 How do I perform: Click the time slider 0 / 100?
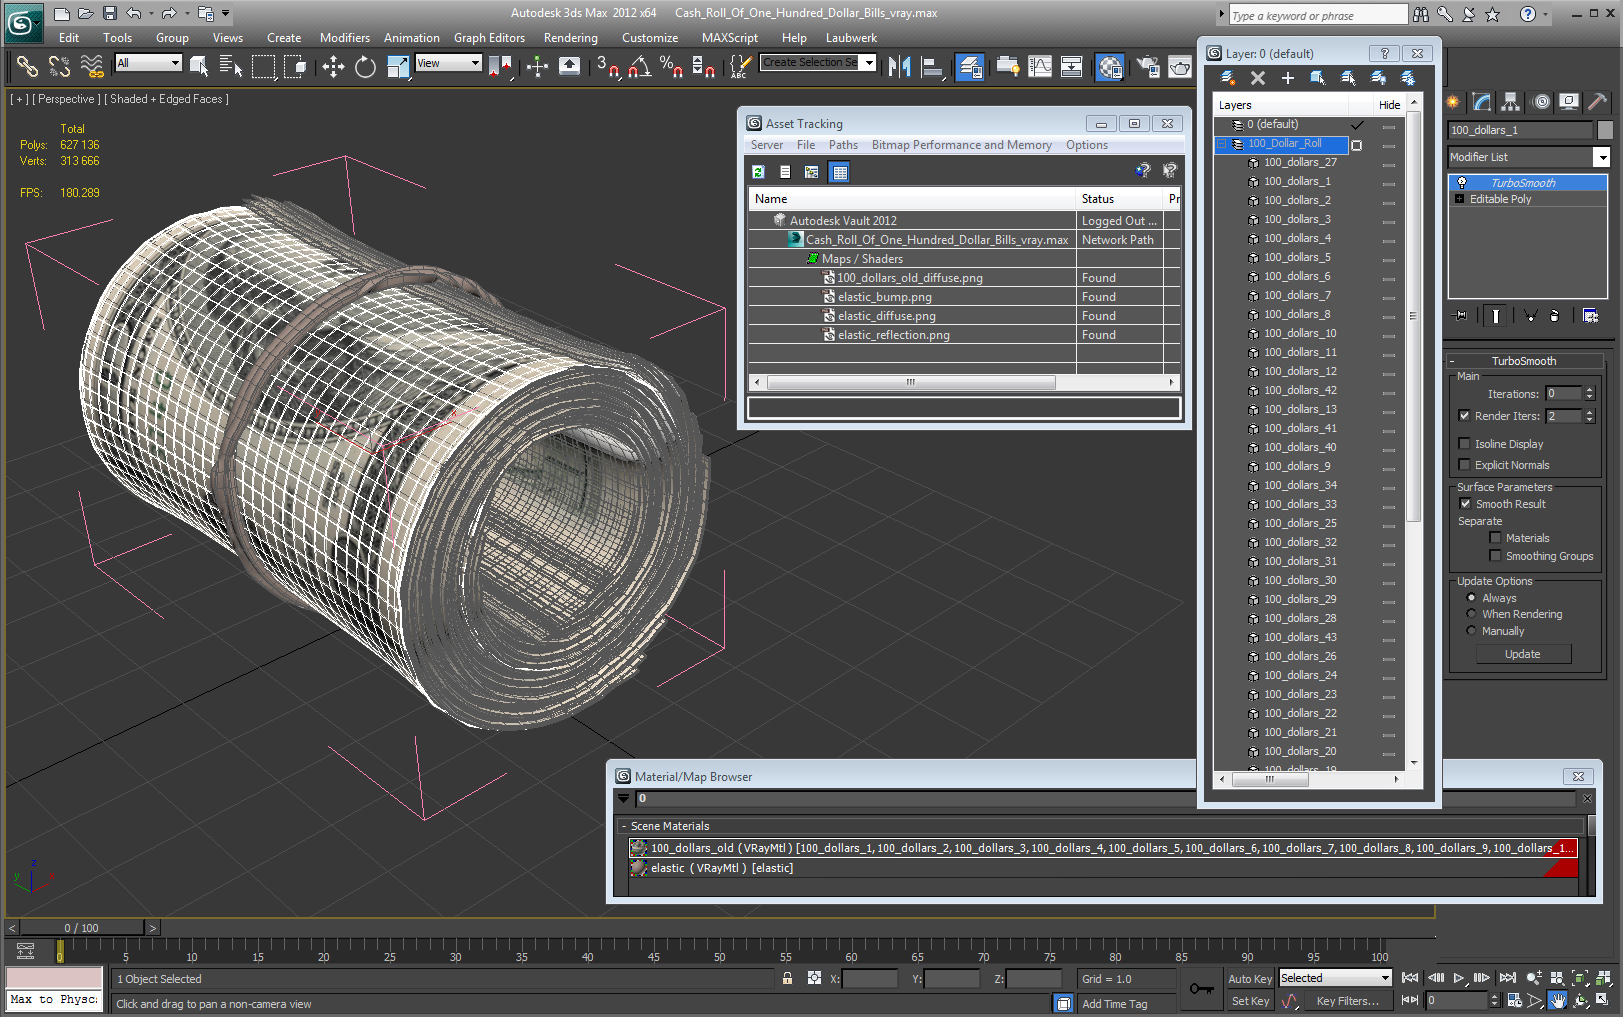coord(82,928)
